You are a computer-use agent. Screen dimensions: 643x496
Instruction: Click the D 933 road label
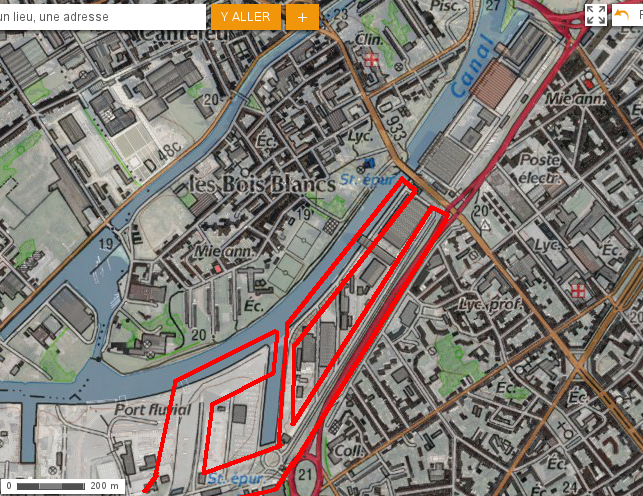pyautogui.click(x=393, y=122)
